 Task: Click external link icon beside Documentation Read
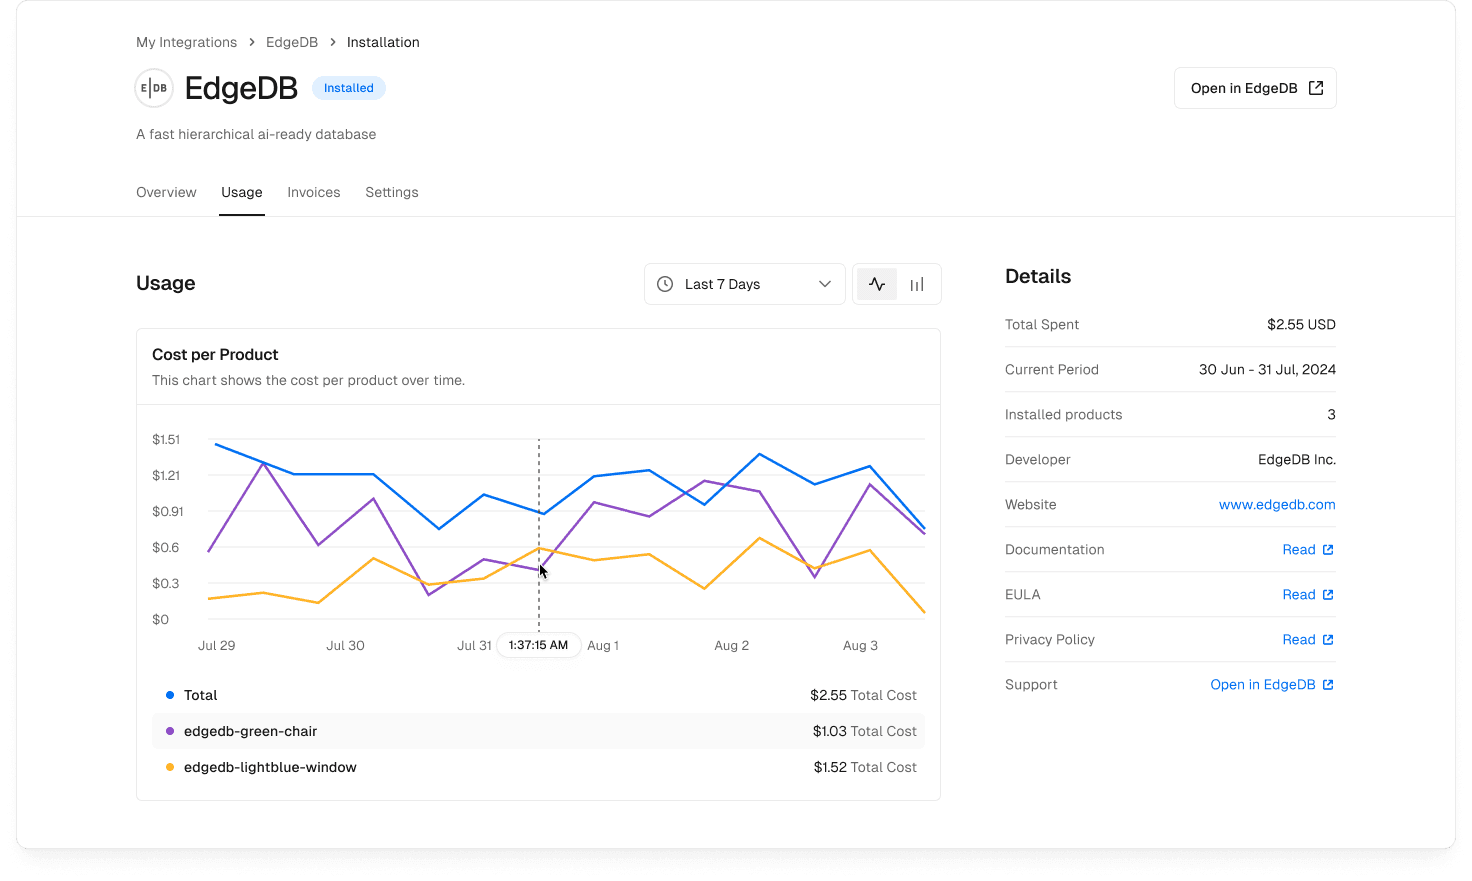(1328, 550)
